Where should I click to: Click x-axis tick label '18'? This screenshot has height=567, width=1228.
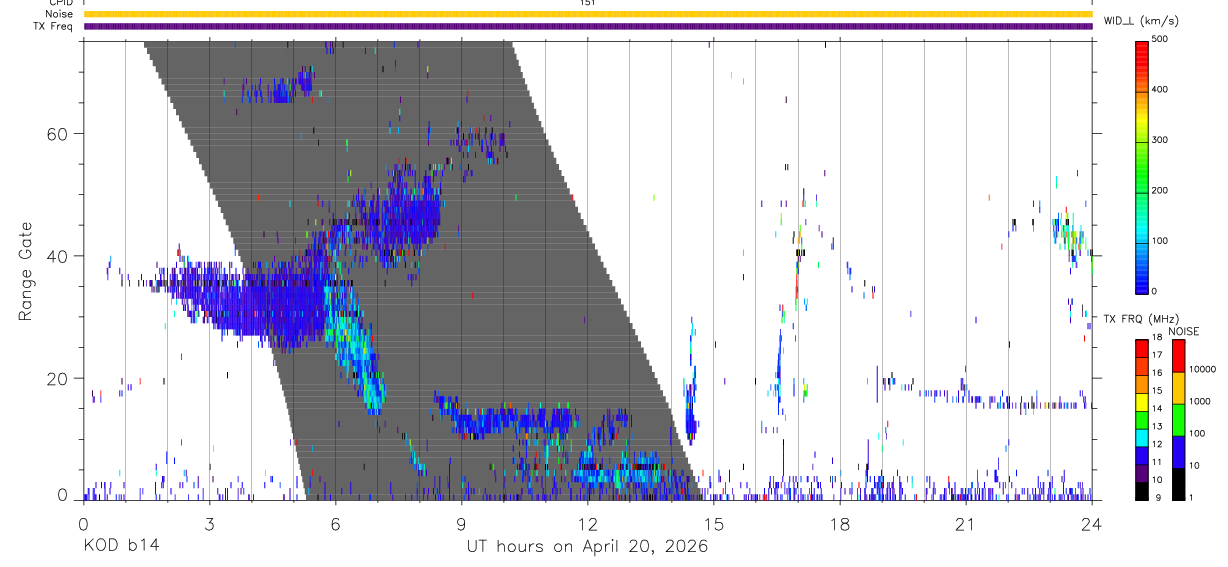point(839,524)
